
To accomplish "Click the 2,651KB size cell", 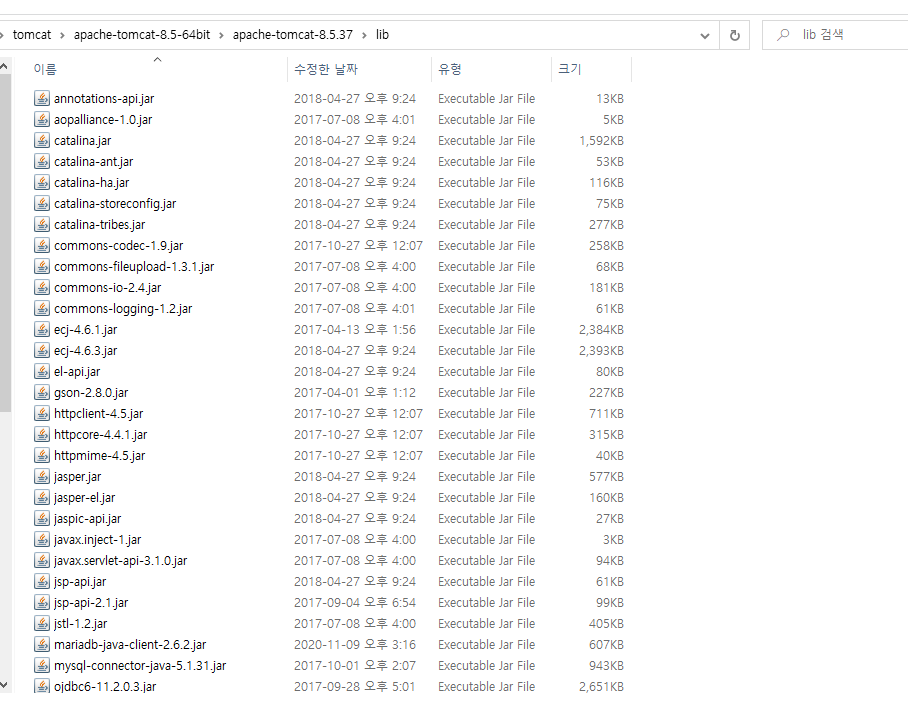I will pyautogui.click(x=601, y=687).
